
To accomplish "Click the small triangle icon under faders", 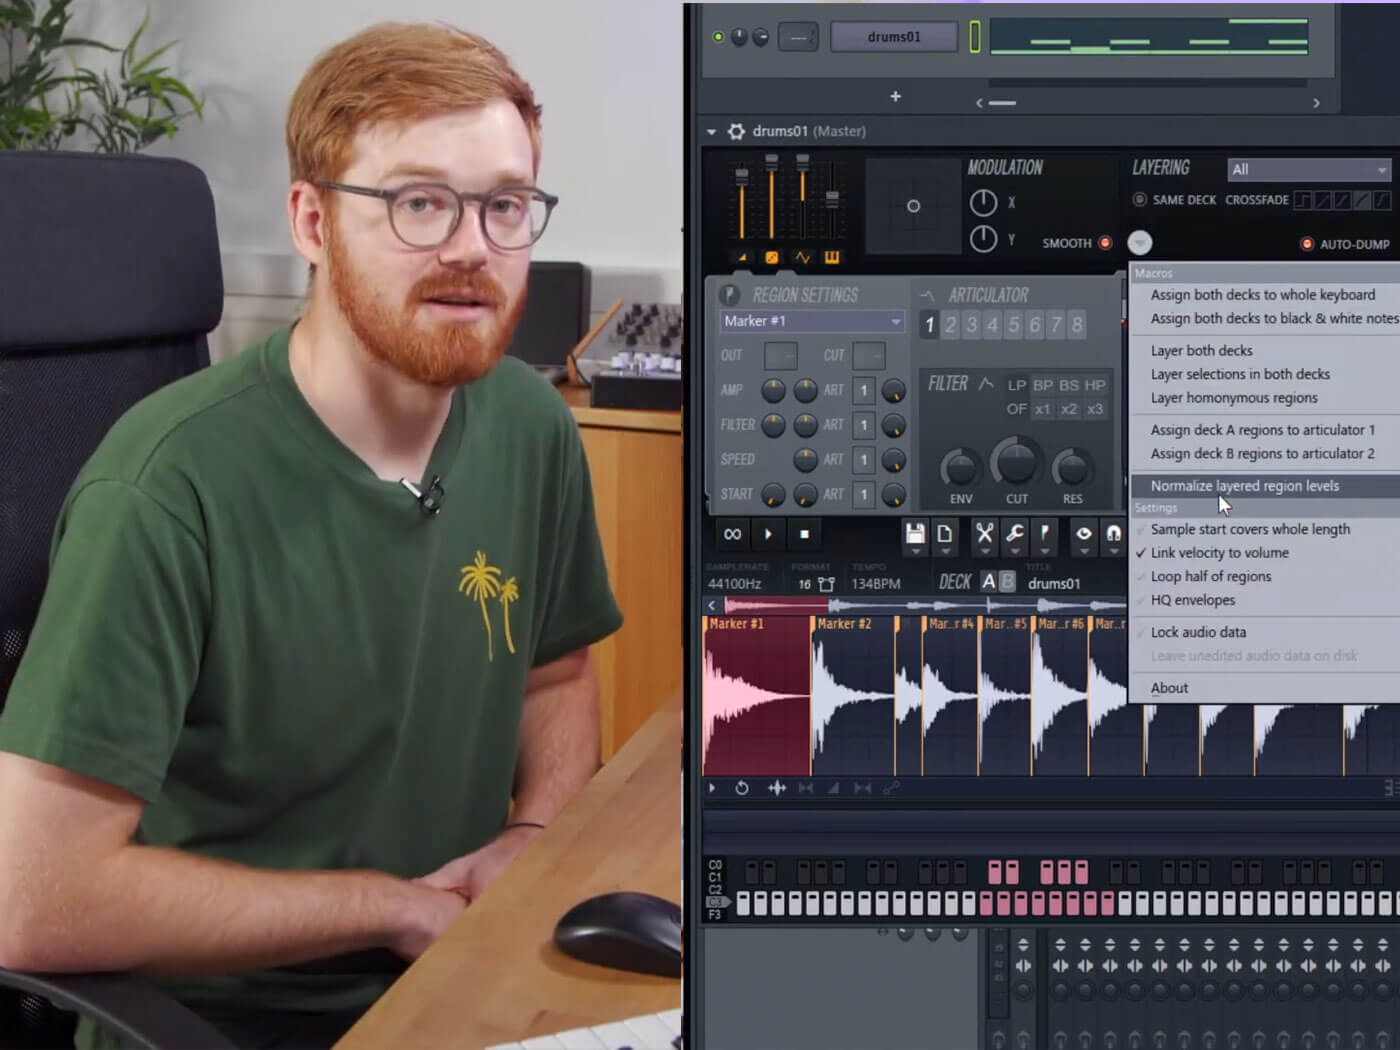I will 742,258.
